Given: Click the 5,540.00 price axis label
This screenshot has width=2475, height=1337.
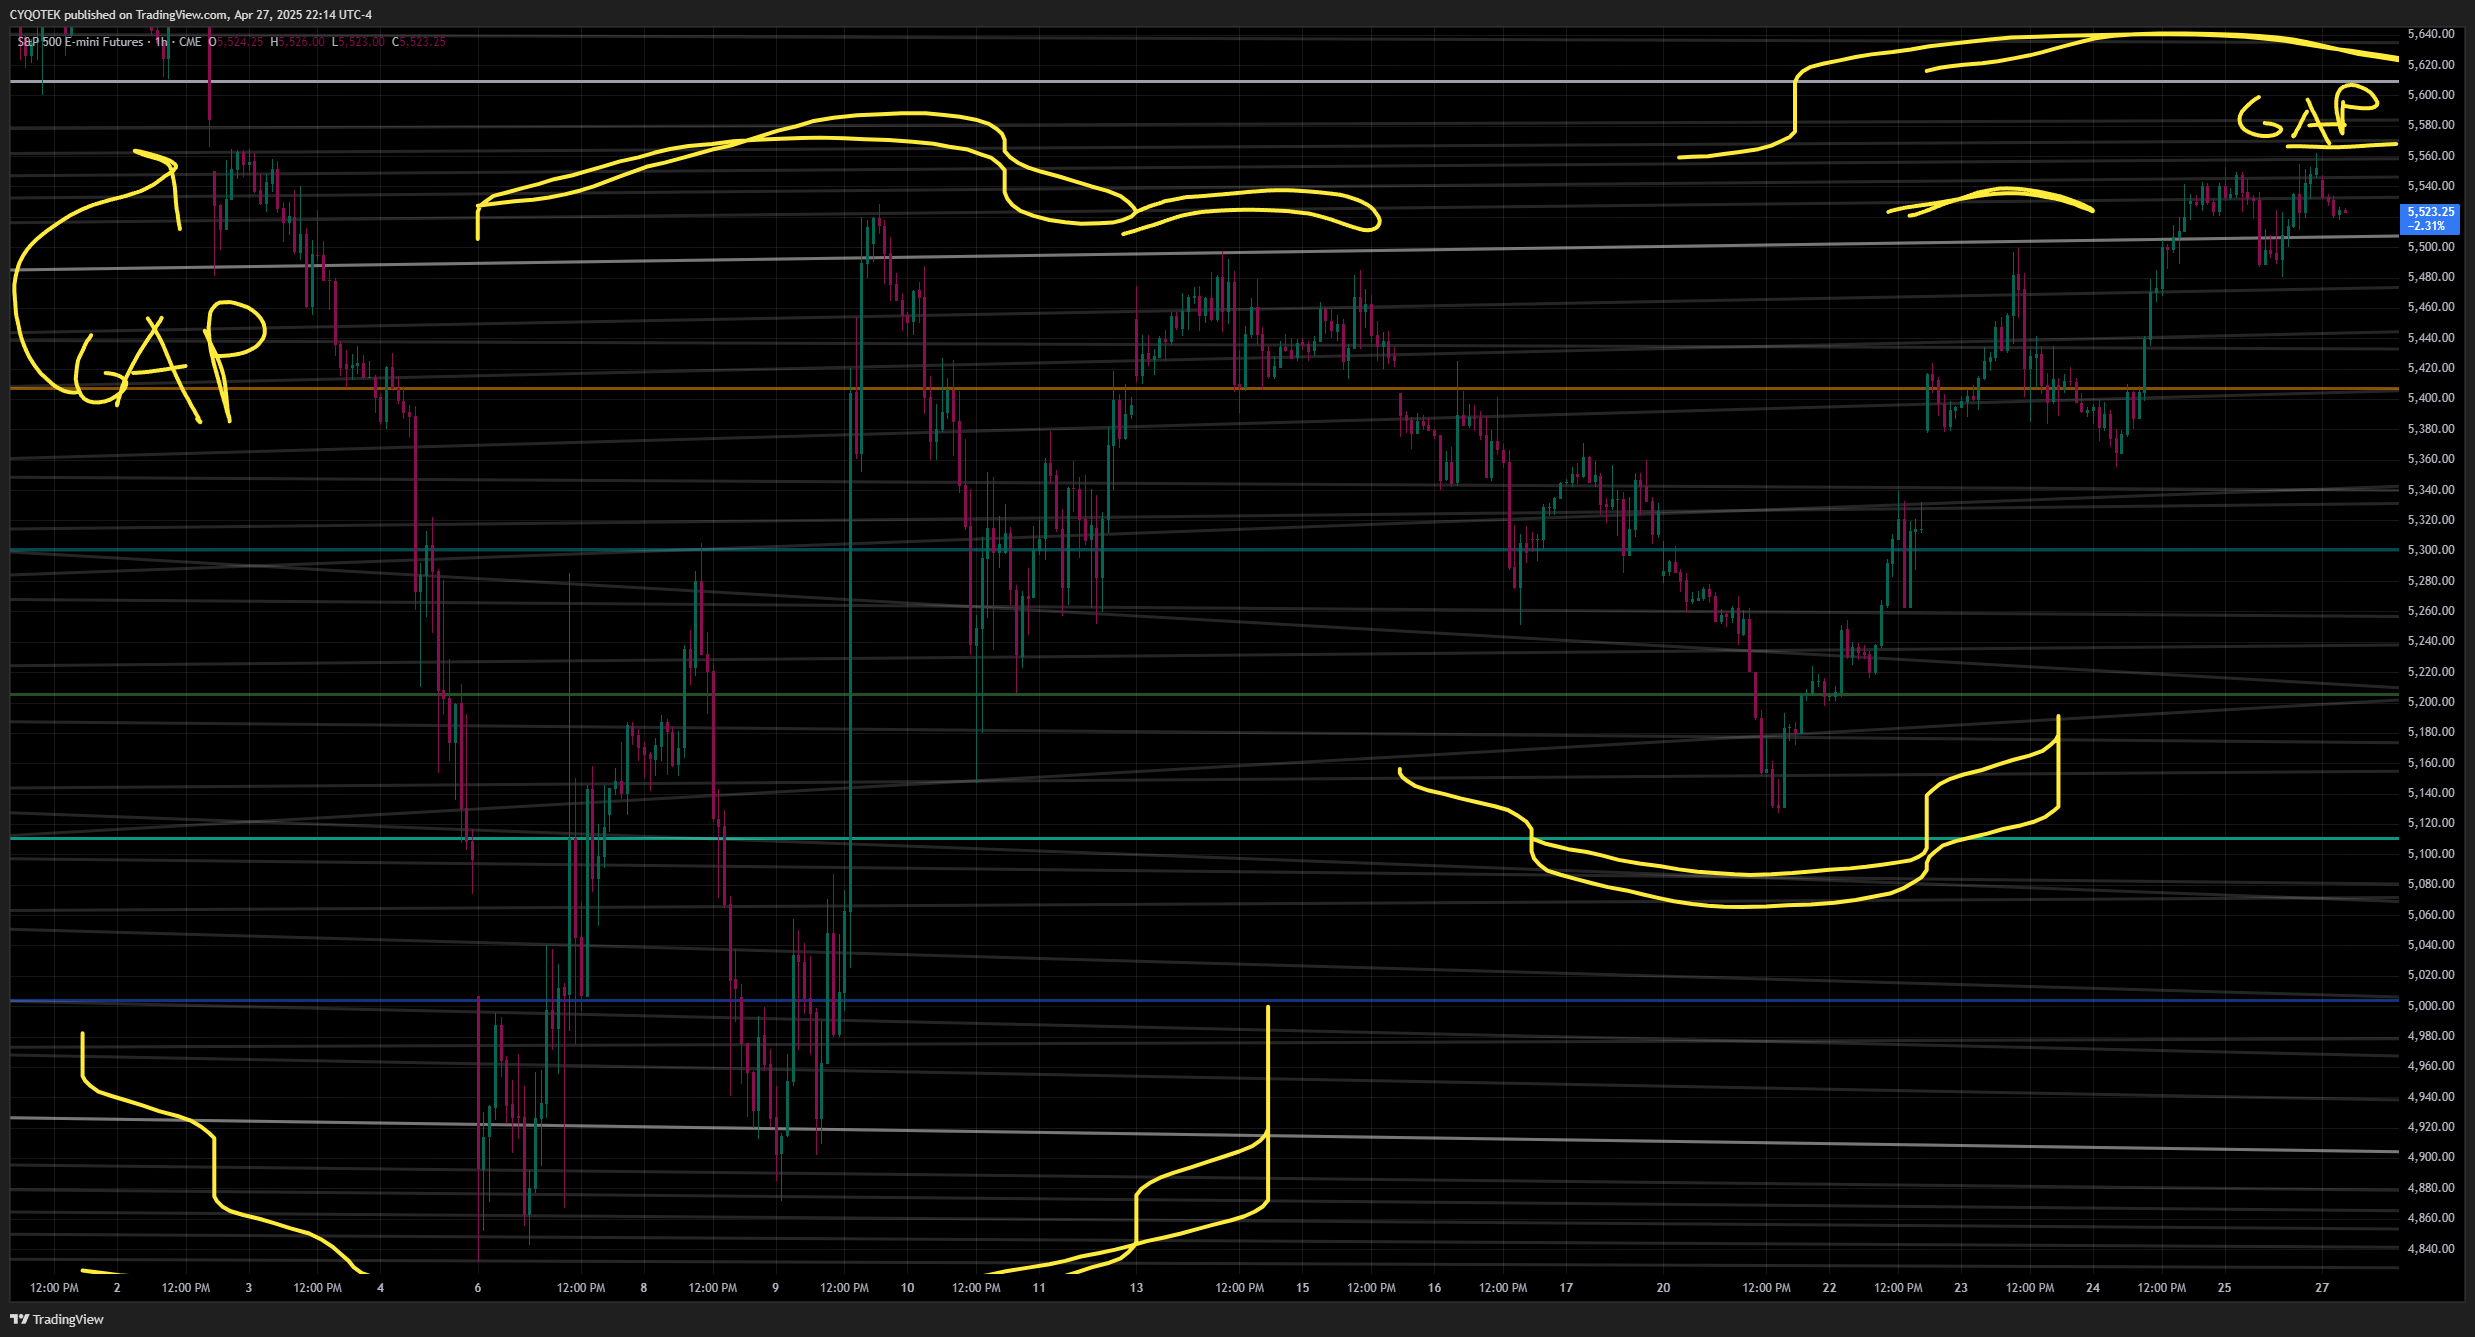Looking at the screenshot, I should coord(2431,186).
